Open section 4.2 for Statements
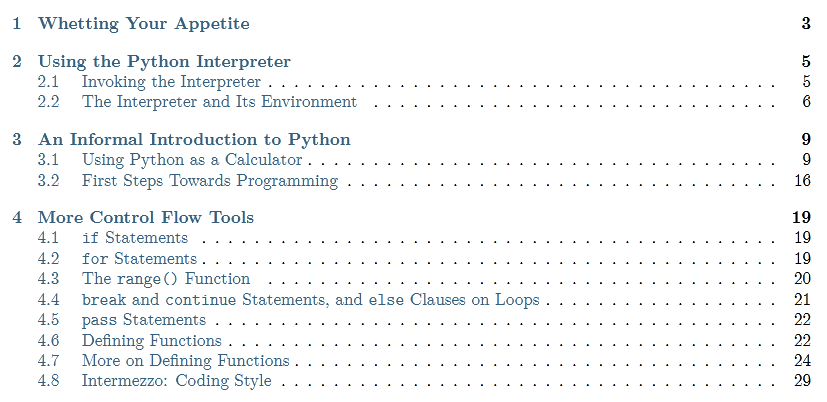Viewport: 827px width, 402px height. coord(138,258)
